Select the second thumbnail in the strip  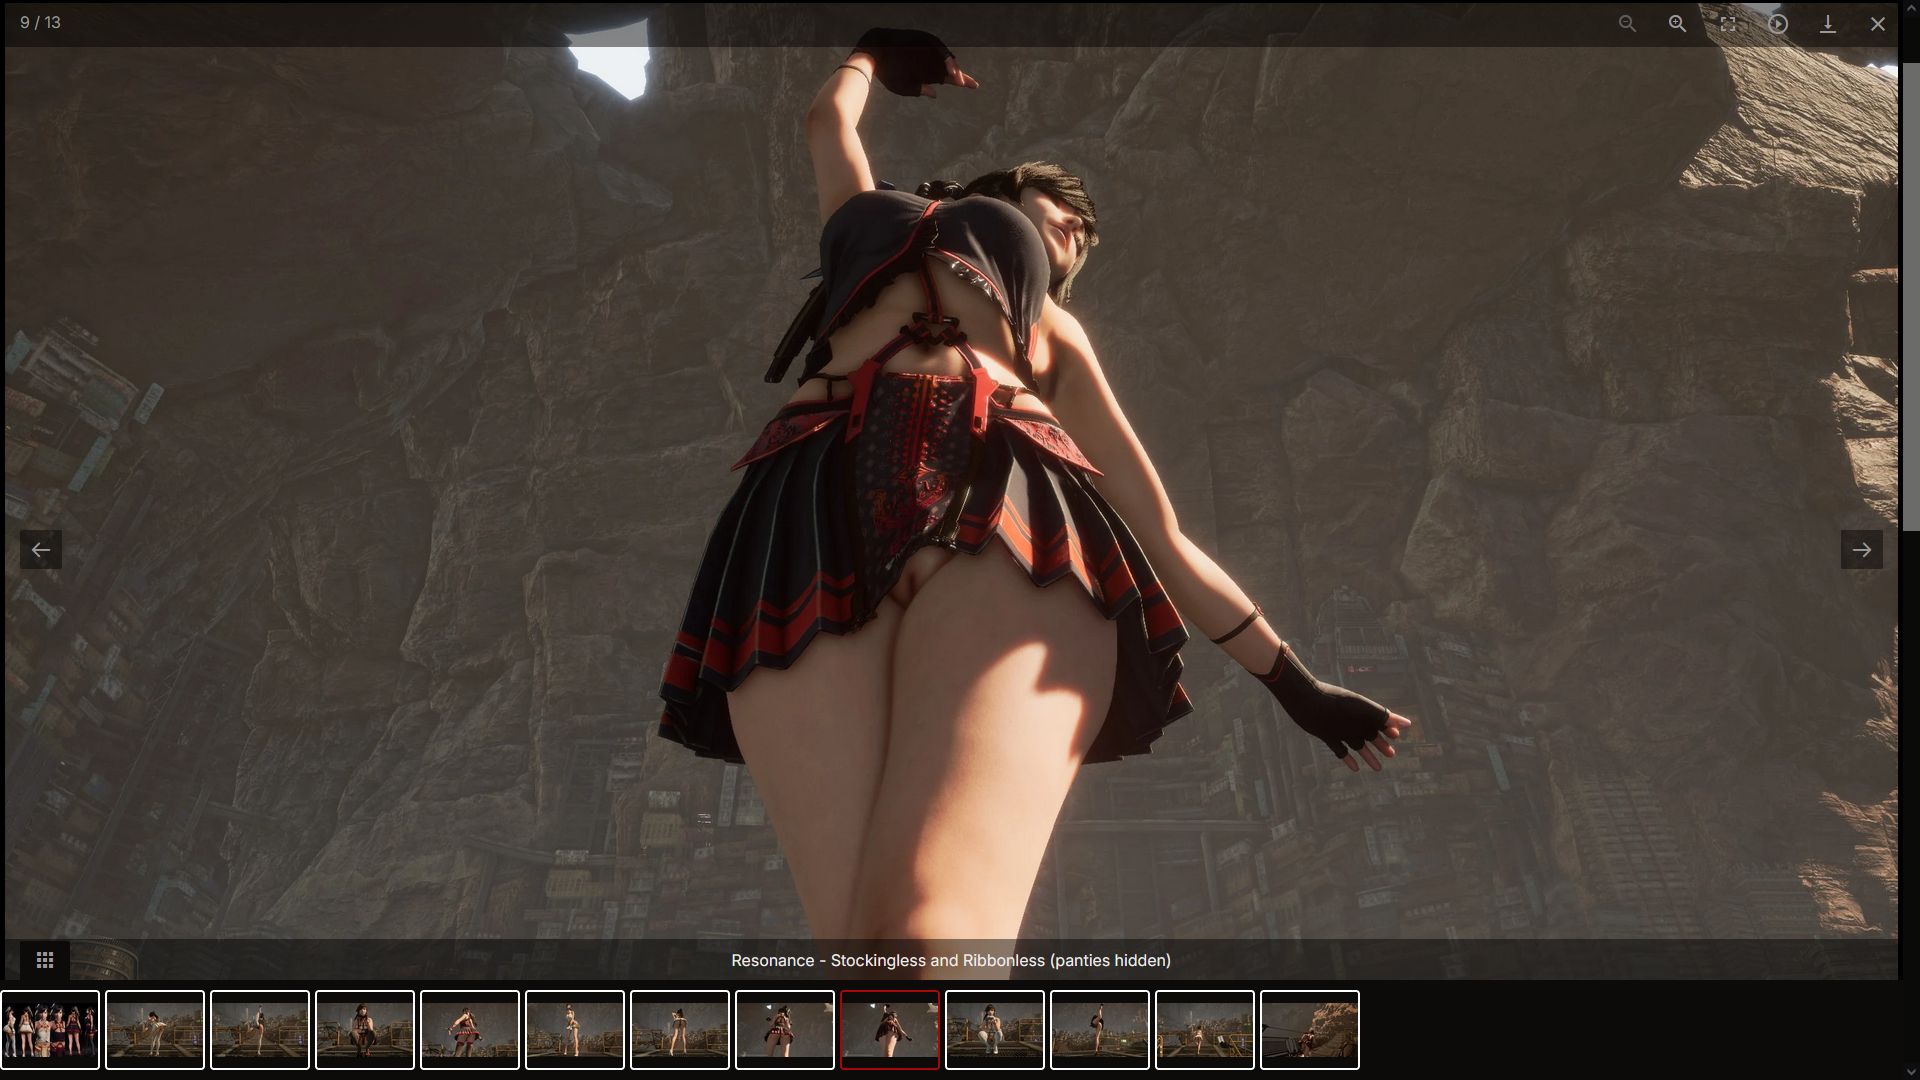click(x=155, y=1029)
